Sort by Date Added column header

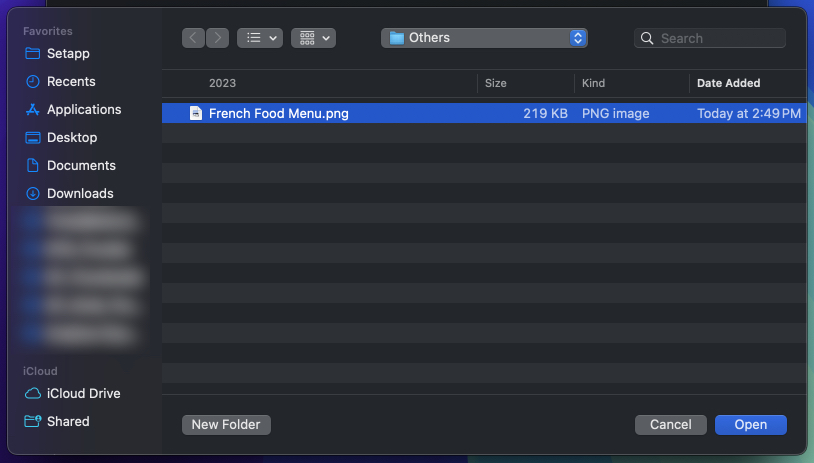[728, 83]
